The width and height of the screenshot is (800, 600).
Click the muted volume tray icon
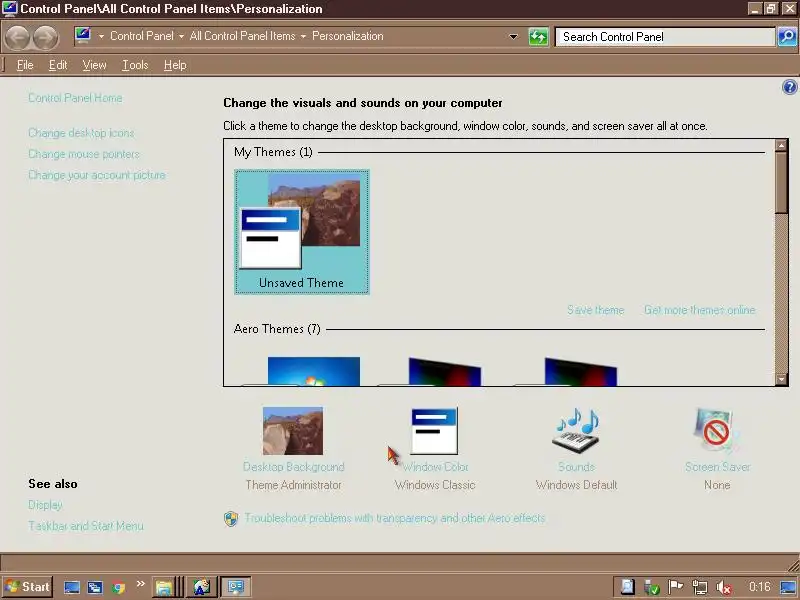point(723,587)
